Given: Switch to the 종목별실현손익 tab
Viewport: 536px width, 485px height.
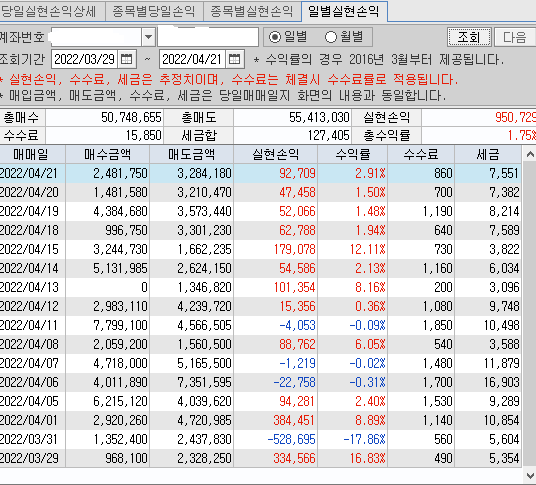Looking at the screenshot, I should pyautogui.click(x=252, y=11).
